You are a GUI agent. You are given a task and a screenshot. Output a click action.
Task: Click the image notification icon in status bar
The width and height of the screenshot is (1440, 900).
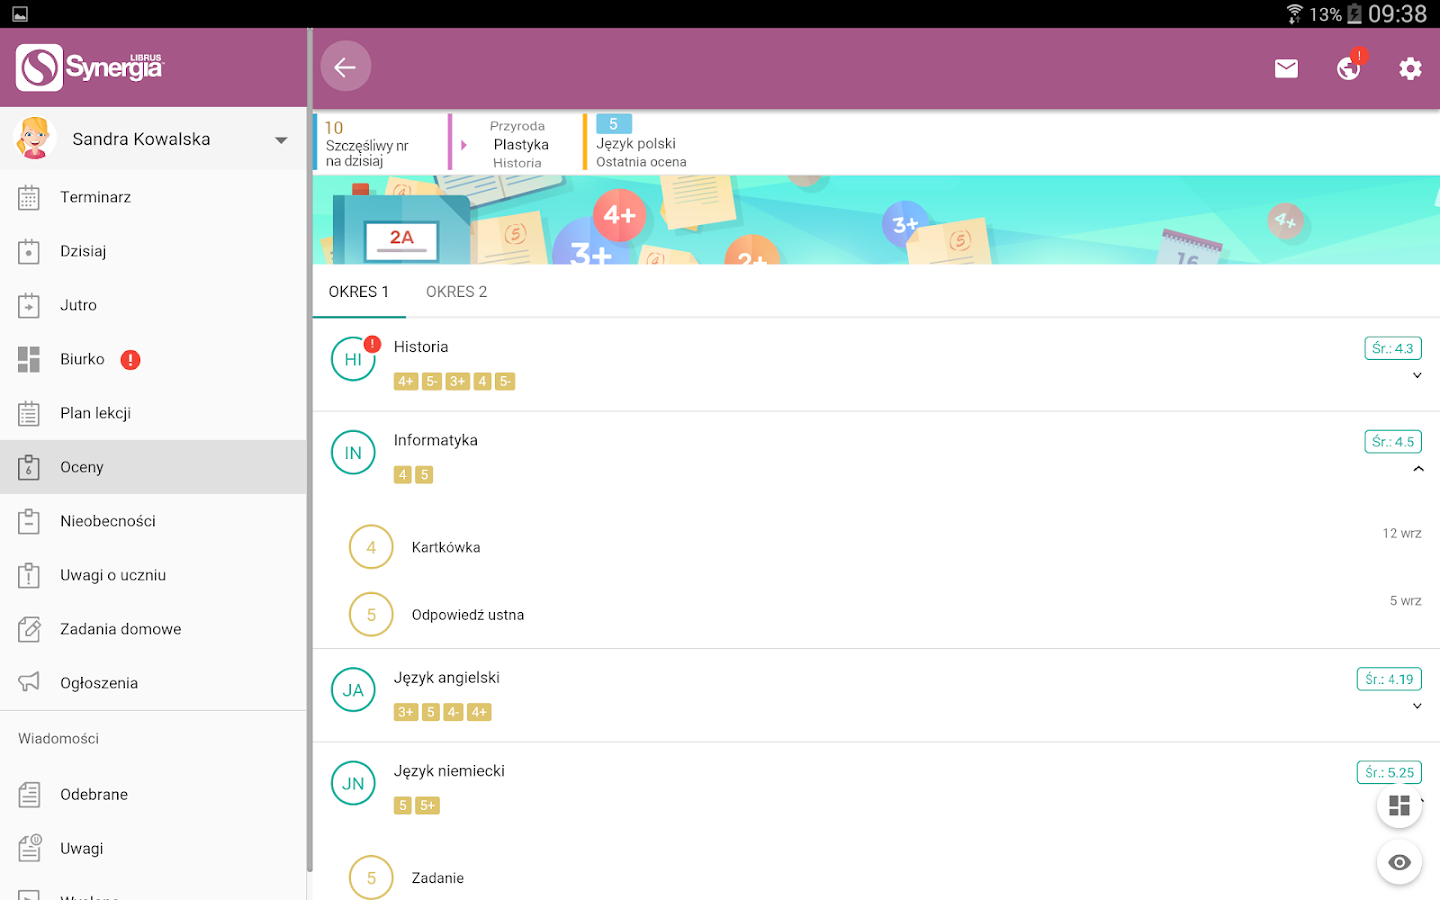[x=20, y=14]
